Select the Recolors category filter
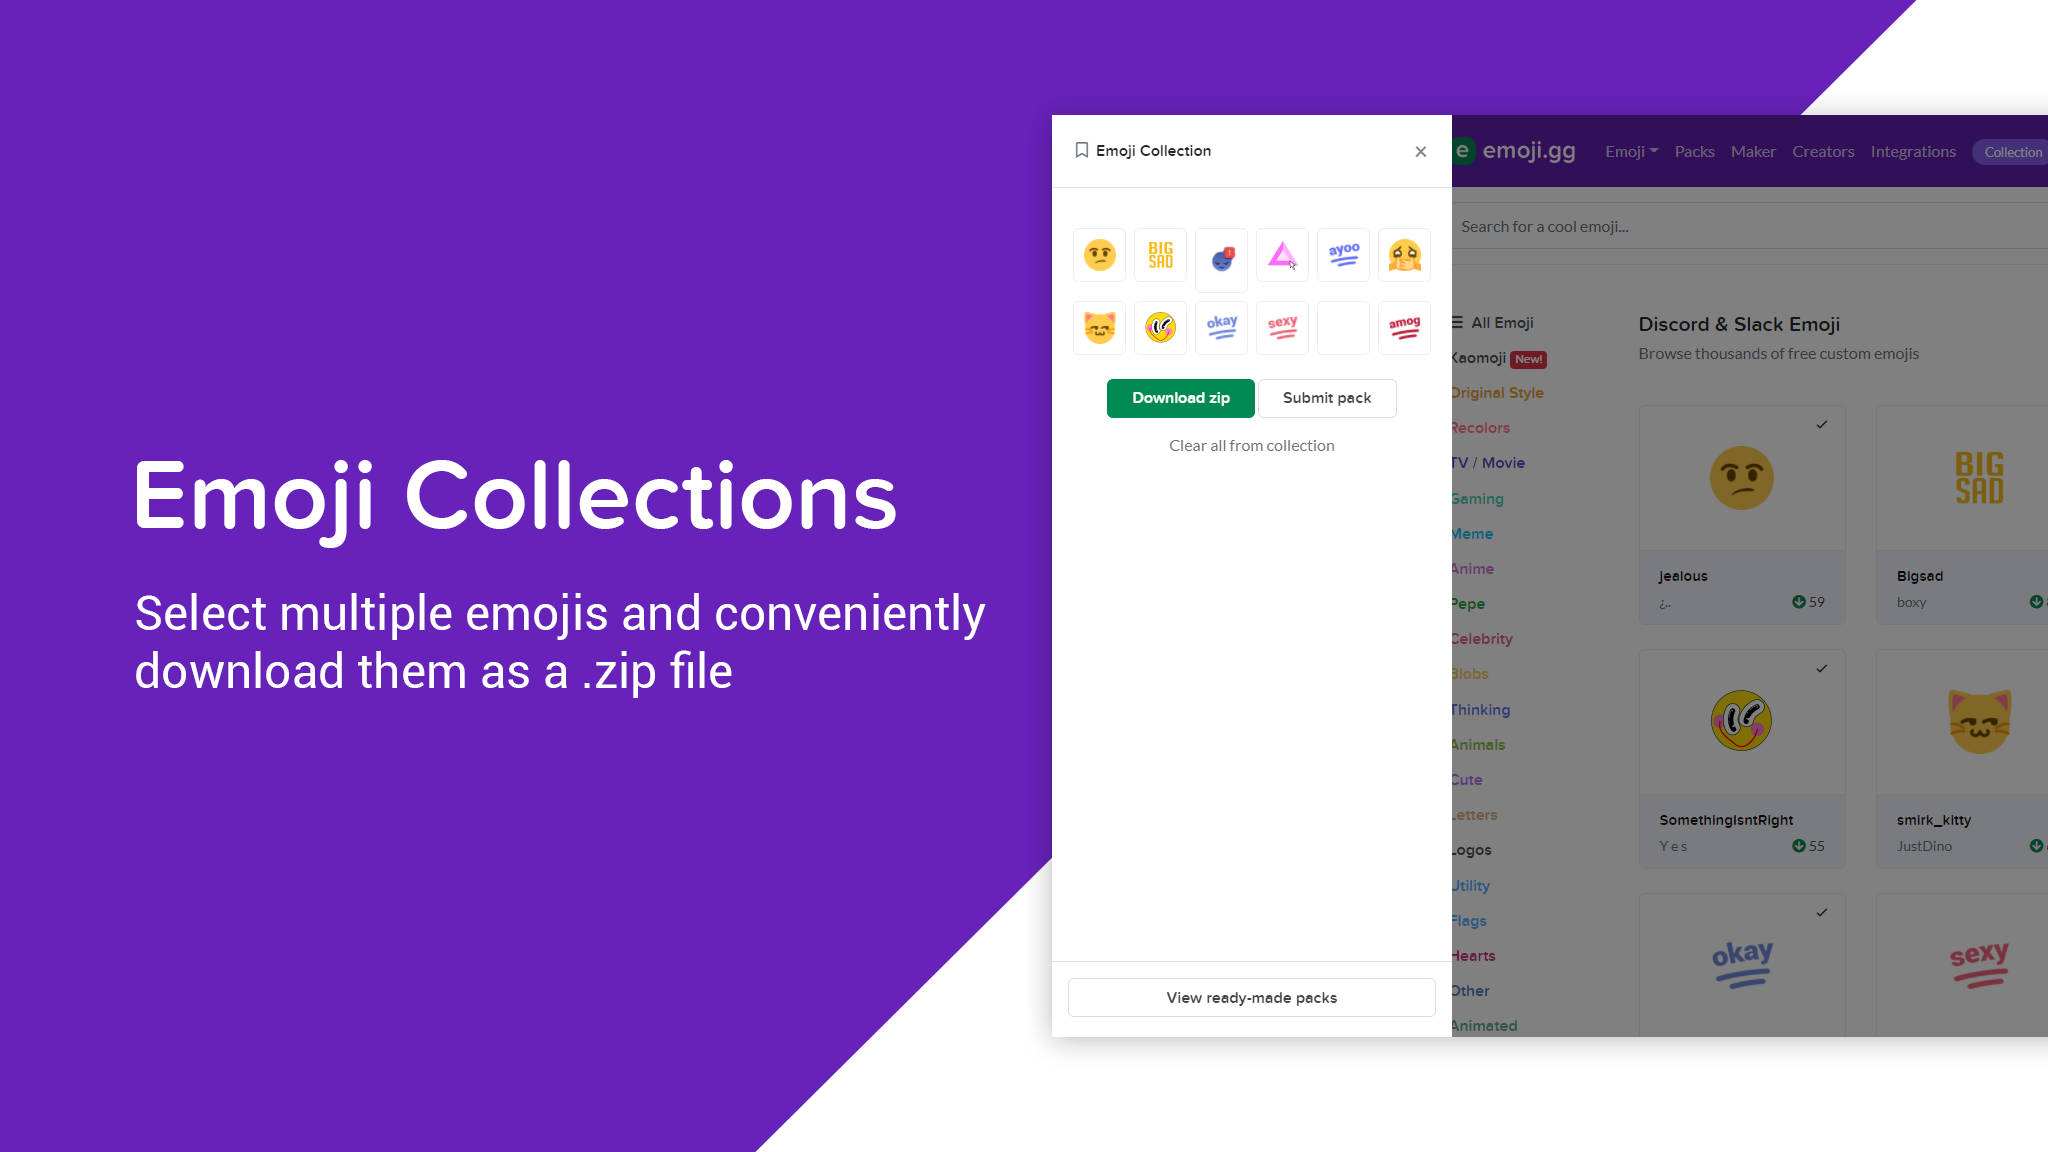 click(1480, 428)
